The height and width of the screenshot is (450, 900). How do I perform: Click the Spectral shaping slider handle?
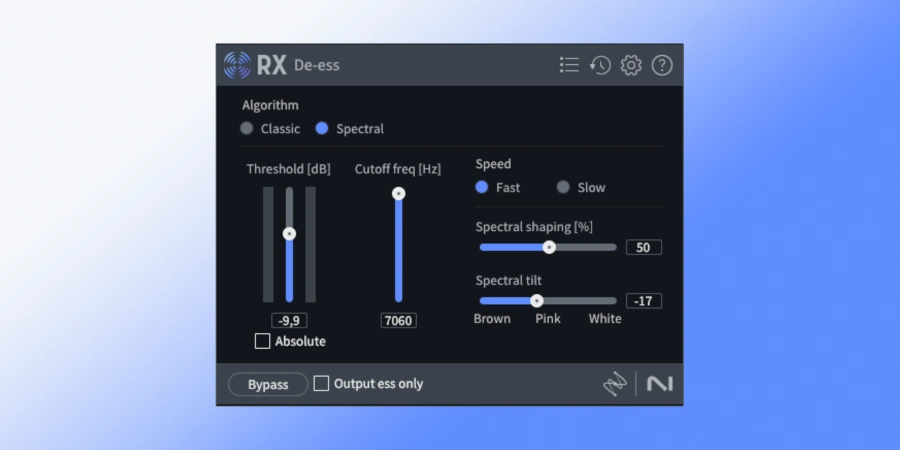click(549, 247)
